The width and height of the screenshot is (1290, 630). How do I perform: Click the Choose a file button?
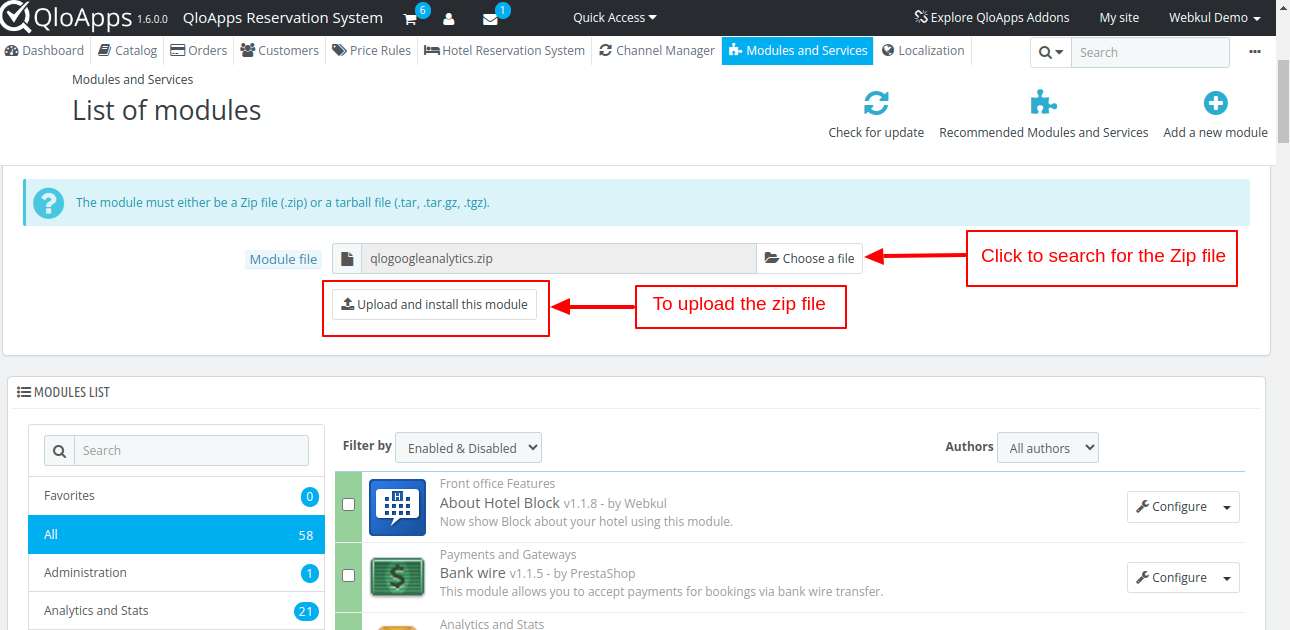click(x=810, y=259)
